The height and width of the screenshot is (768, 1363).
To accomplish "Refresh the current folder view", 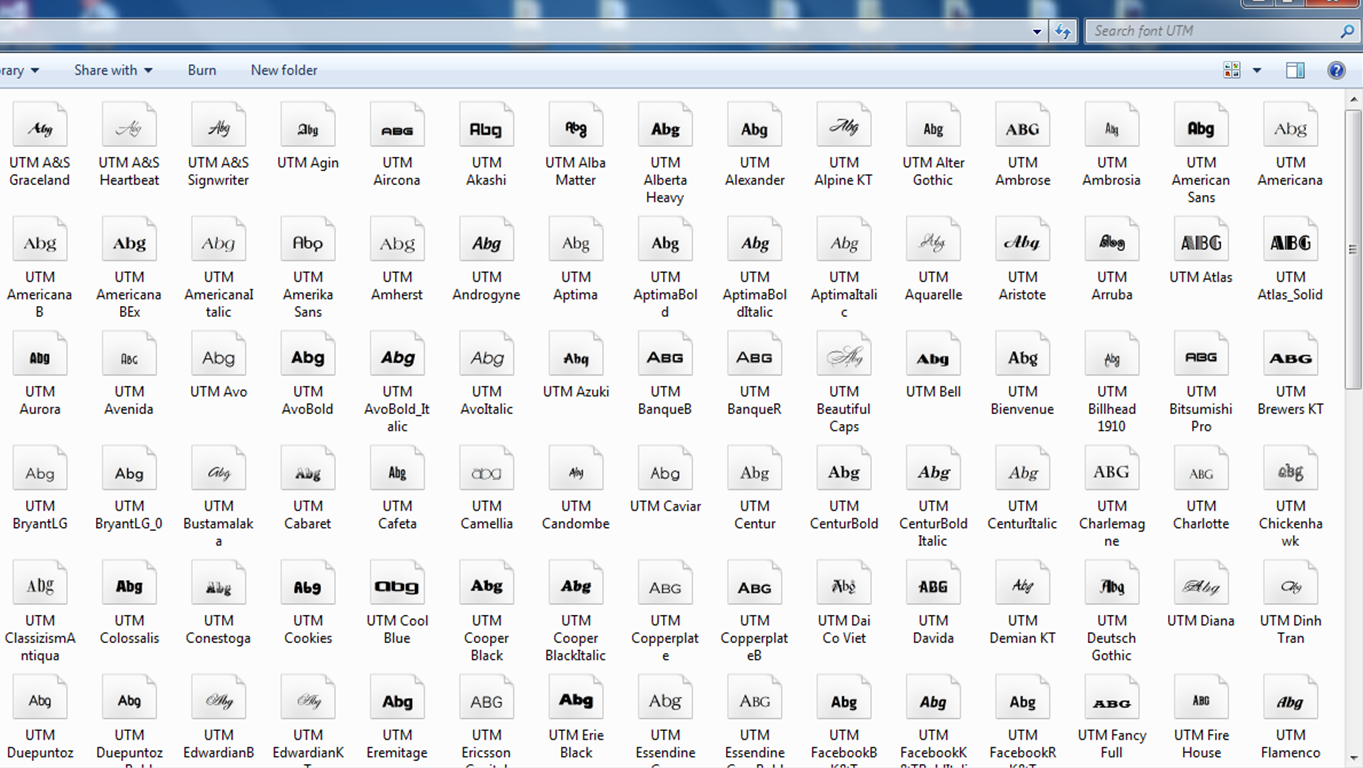I will (x=1063, y=31).
